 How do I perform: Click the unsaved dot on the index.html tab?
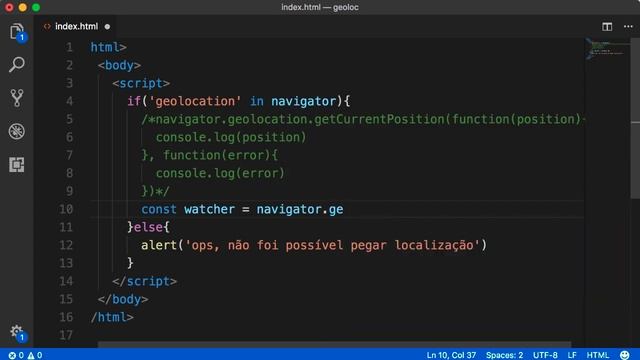107,27
